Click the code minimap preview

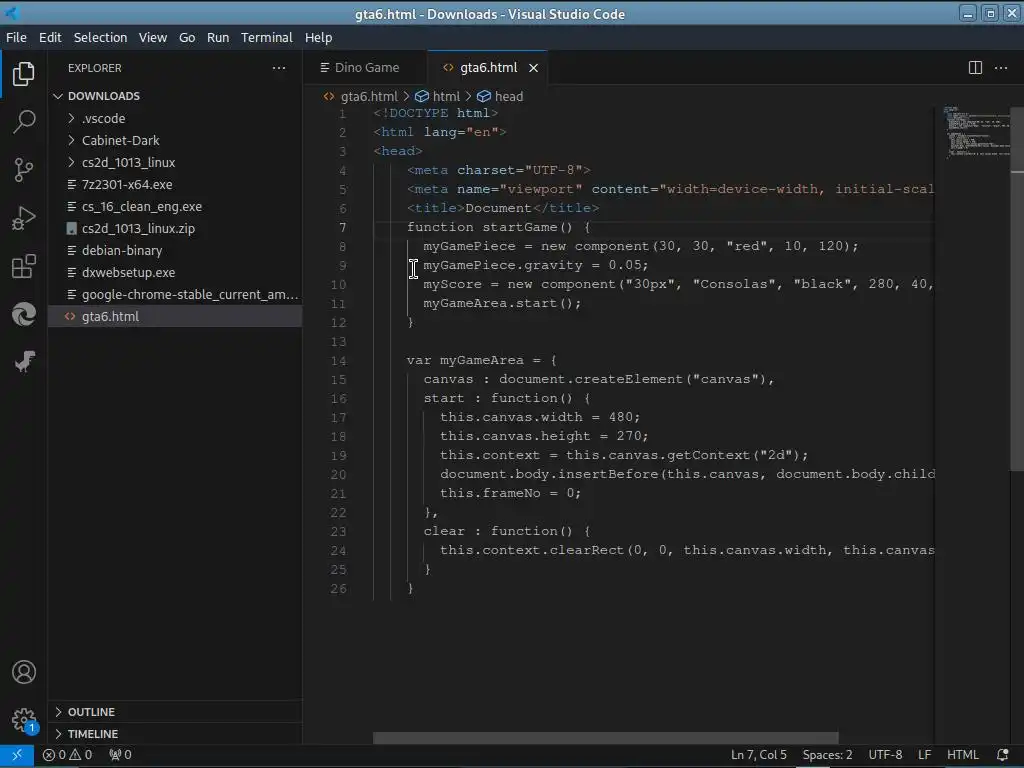click(x=976, y=133)
